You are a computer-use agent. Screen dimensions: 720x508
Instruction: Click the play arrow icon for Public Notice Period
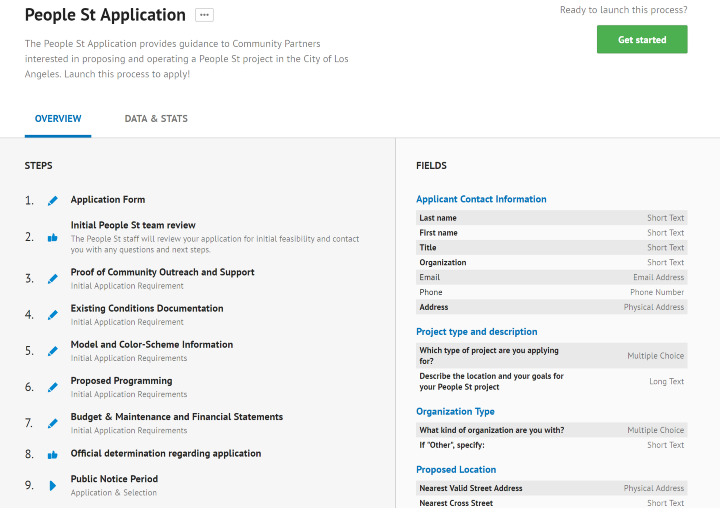[53, 485]
